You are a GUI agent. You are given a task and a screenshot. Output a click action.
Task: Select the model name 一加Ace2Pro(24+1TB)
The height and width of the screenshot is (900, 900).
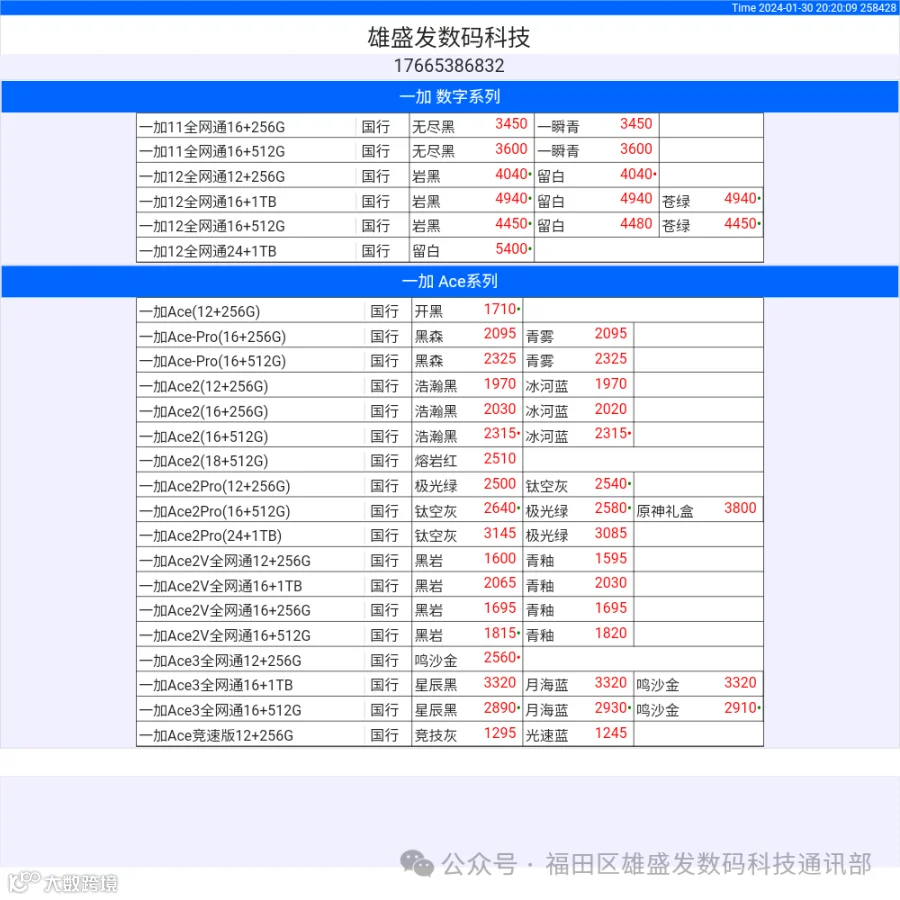click(211, 536)
